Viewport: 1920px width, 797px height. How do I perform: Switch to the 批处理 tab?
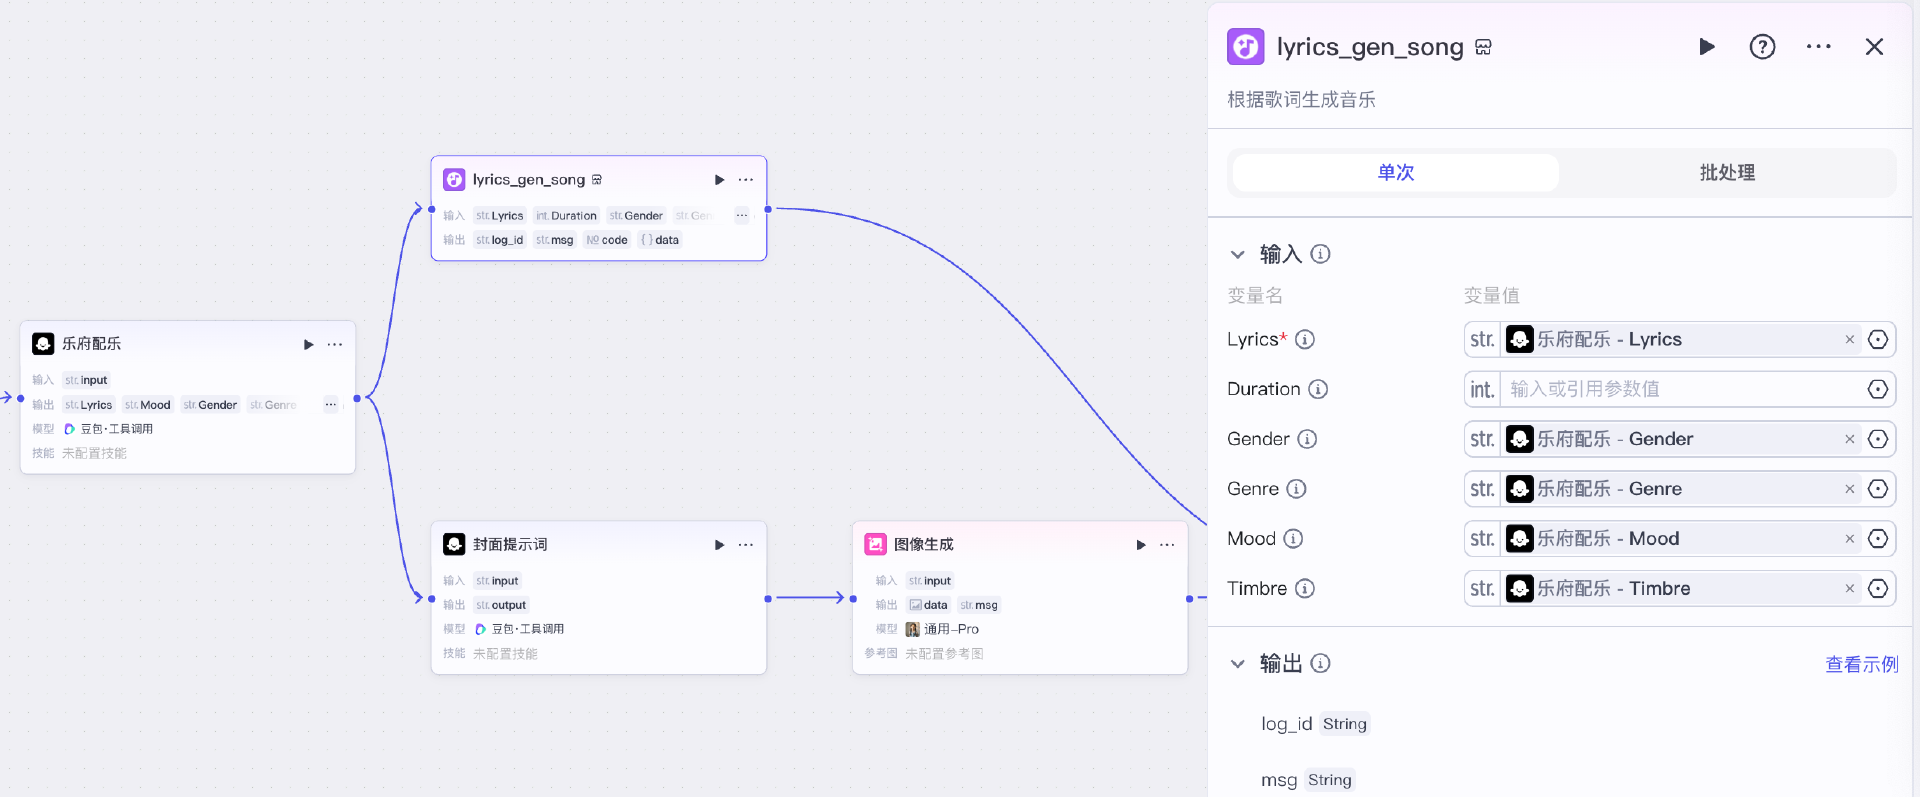pos(1727,173)
